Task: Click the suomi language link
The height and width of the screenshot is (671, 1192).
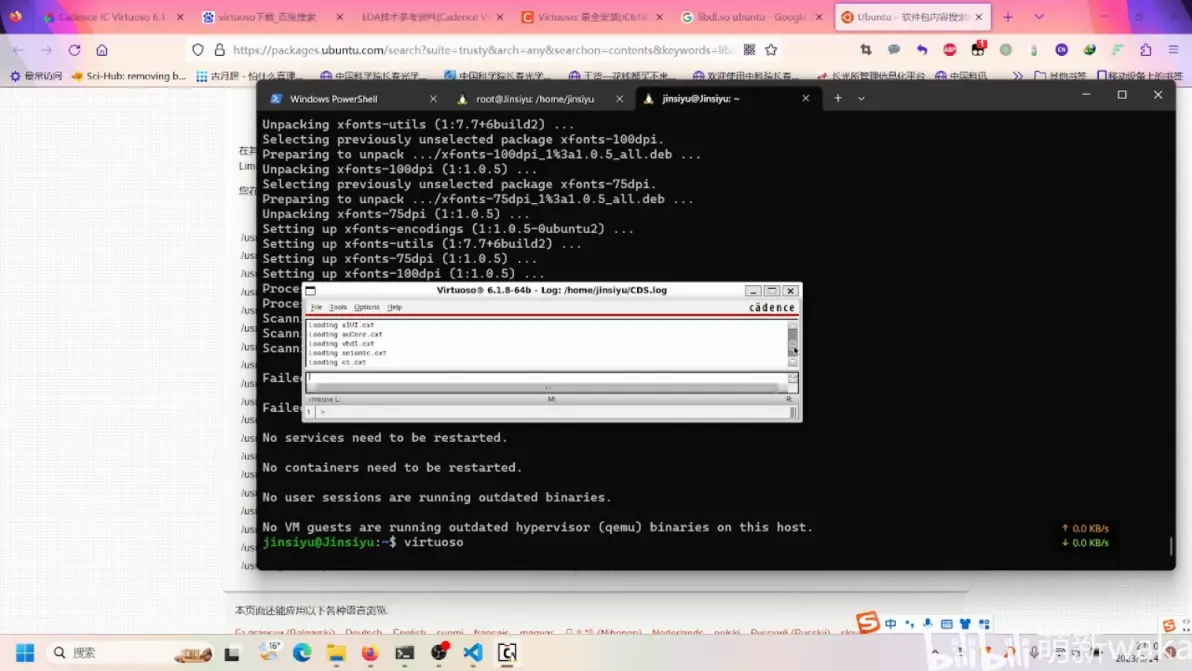Action: [x=449, y=632]
